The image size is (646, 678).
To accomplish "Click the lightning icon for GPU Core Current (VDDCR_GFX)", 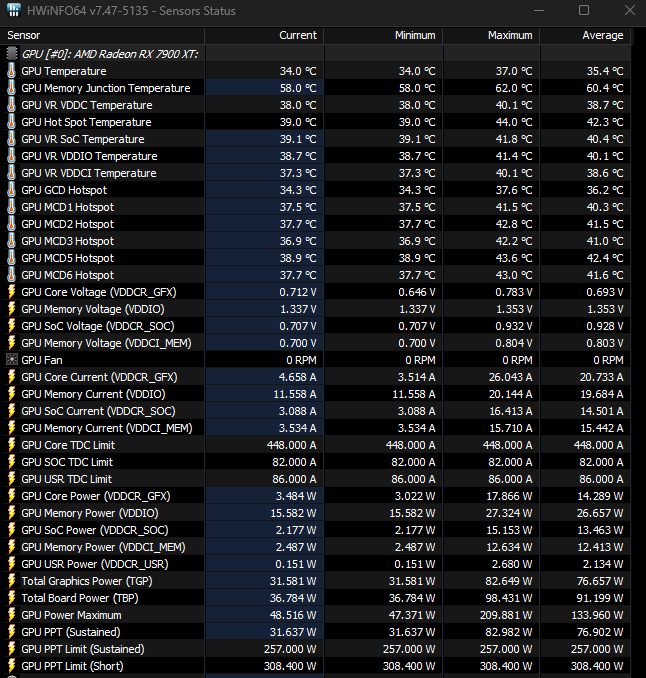I will tap(12, 377).
